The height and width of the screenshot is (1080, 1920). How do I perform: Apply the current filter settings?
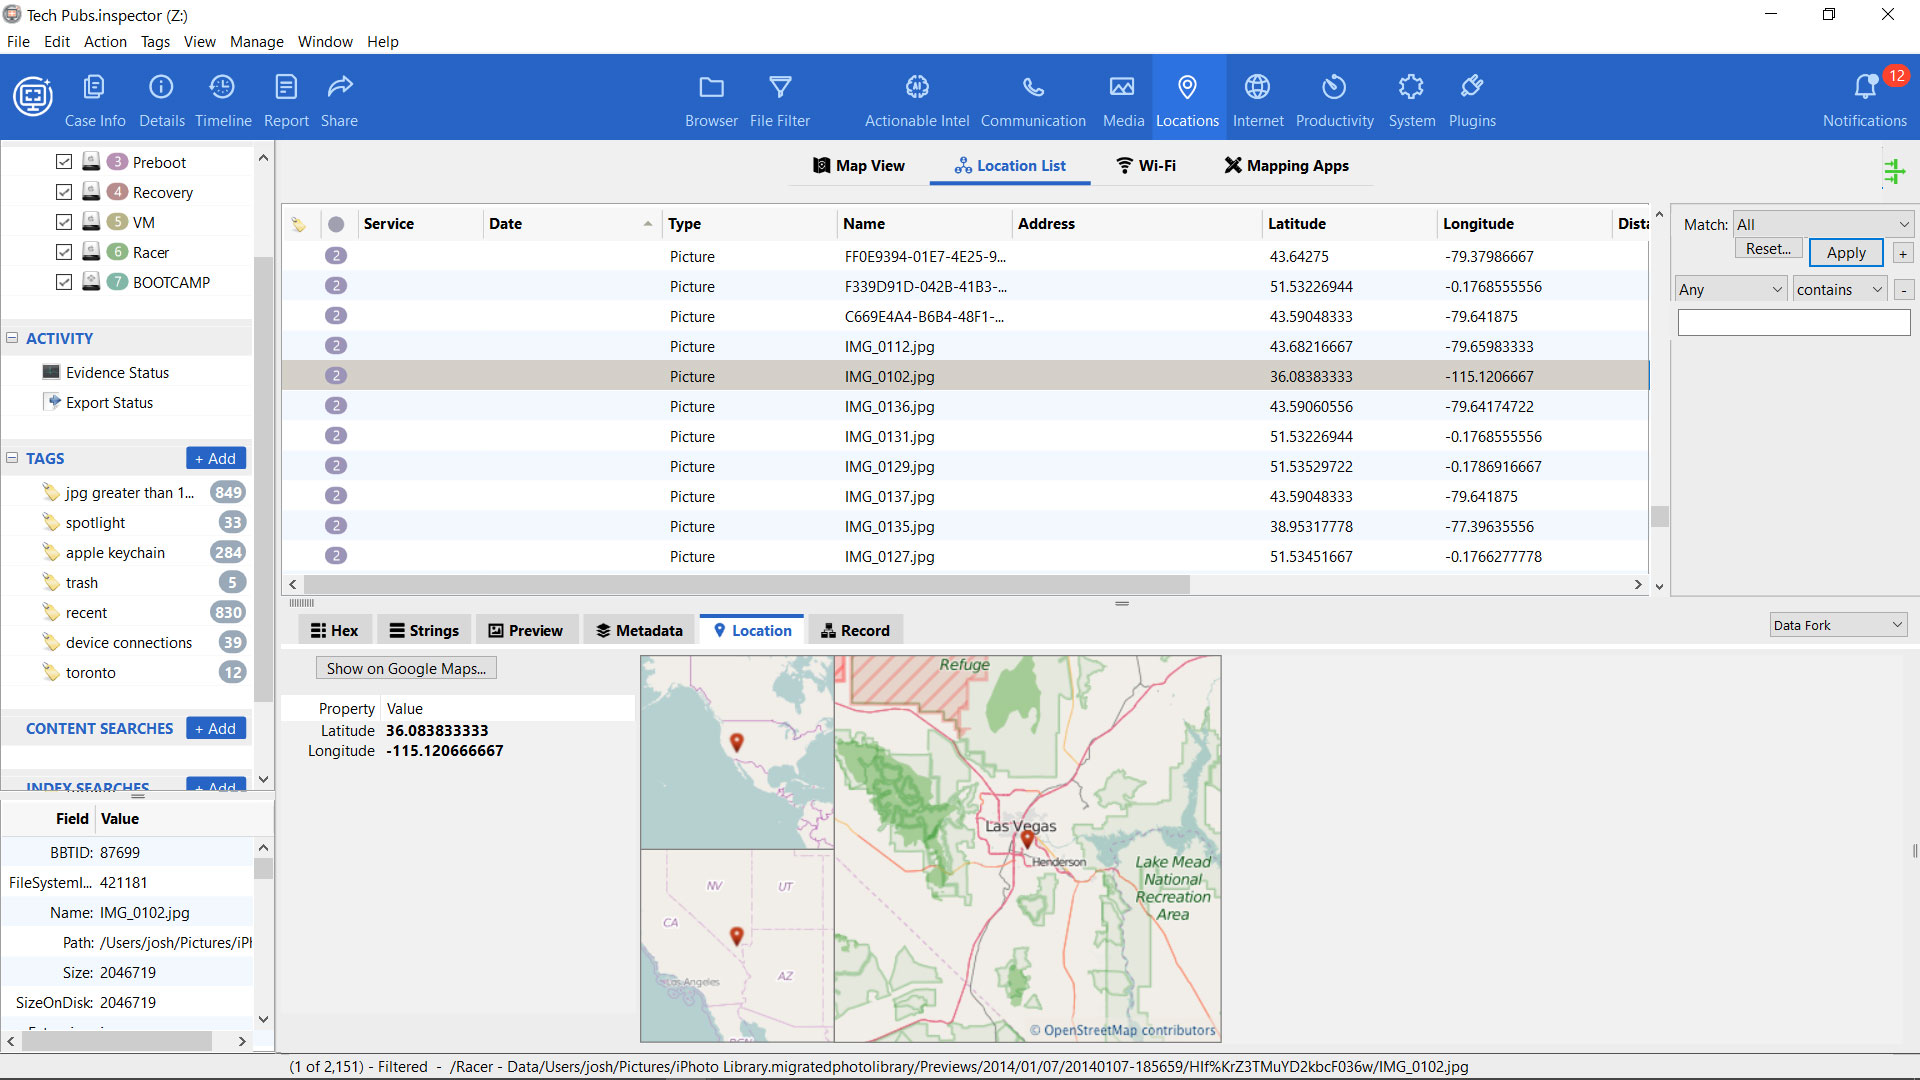coord(1844,252)
